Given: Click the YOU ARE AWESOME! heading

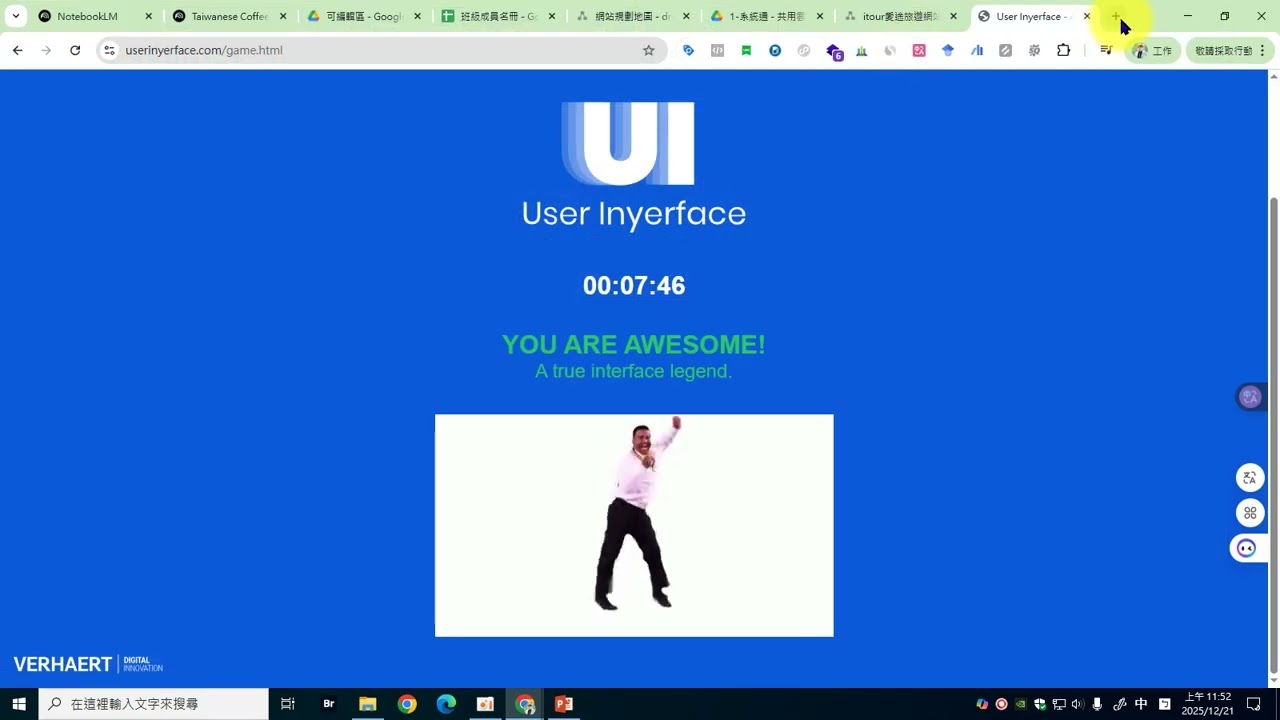Looking at the screenshot, I should 634,344.
